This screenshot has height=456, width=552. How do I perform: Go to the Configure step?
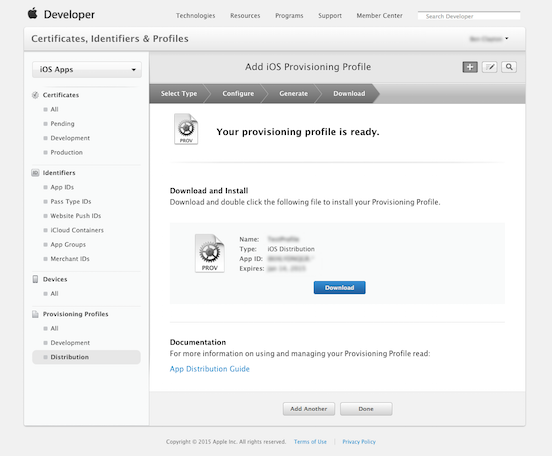point(238,94)
